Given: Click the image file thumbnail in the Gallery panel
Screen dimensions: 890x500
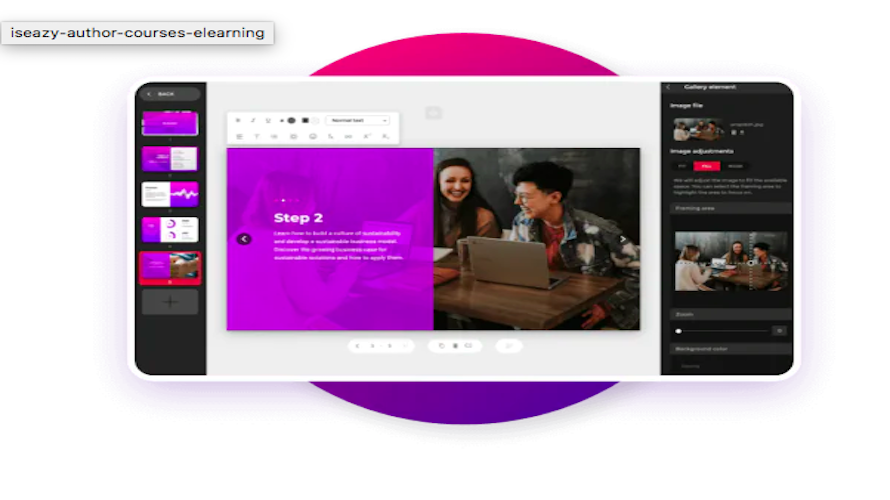Looking at the screenshot, I should click(x=698, y=129).
